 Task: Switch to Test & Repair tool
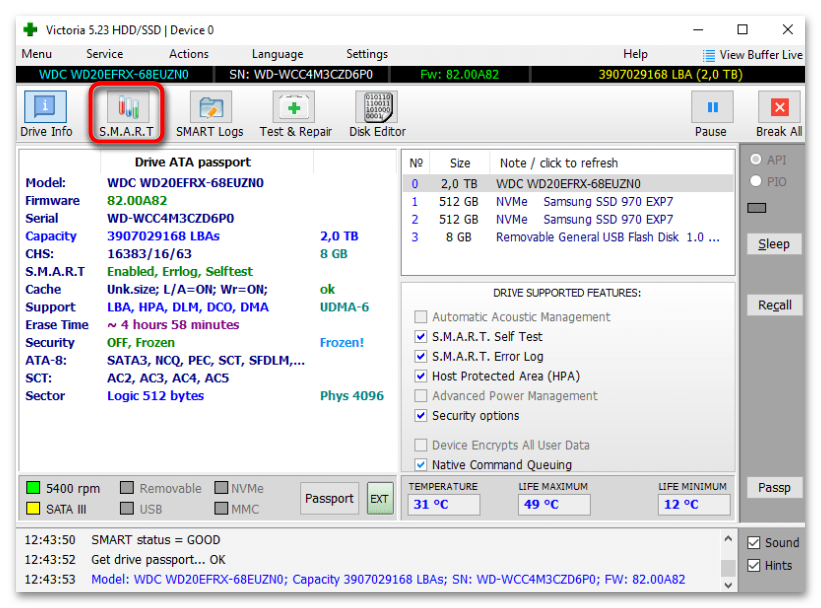(x=294, y=106)
